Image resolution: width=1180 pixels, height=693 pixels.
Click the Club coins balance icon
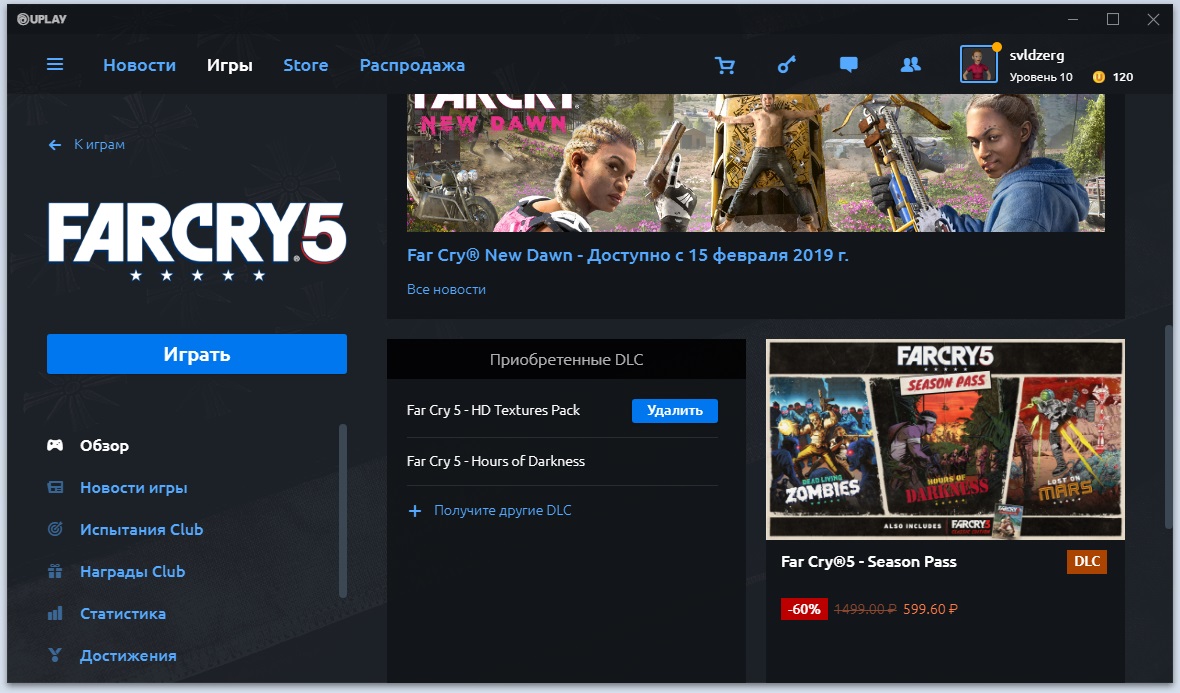[x=1099, y=77]
